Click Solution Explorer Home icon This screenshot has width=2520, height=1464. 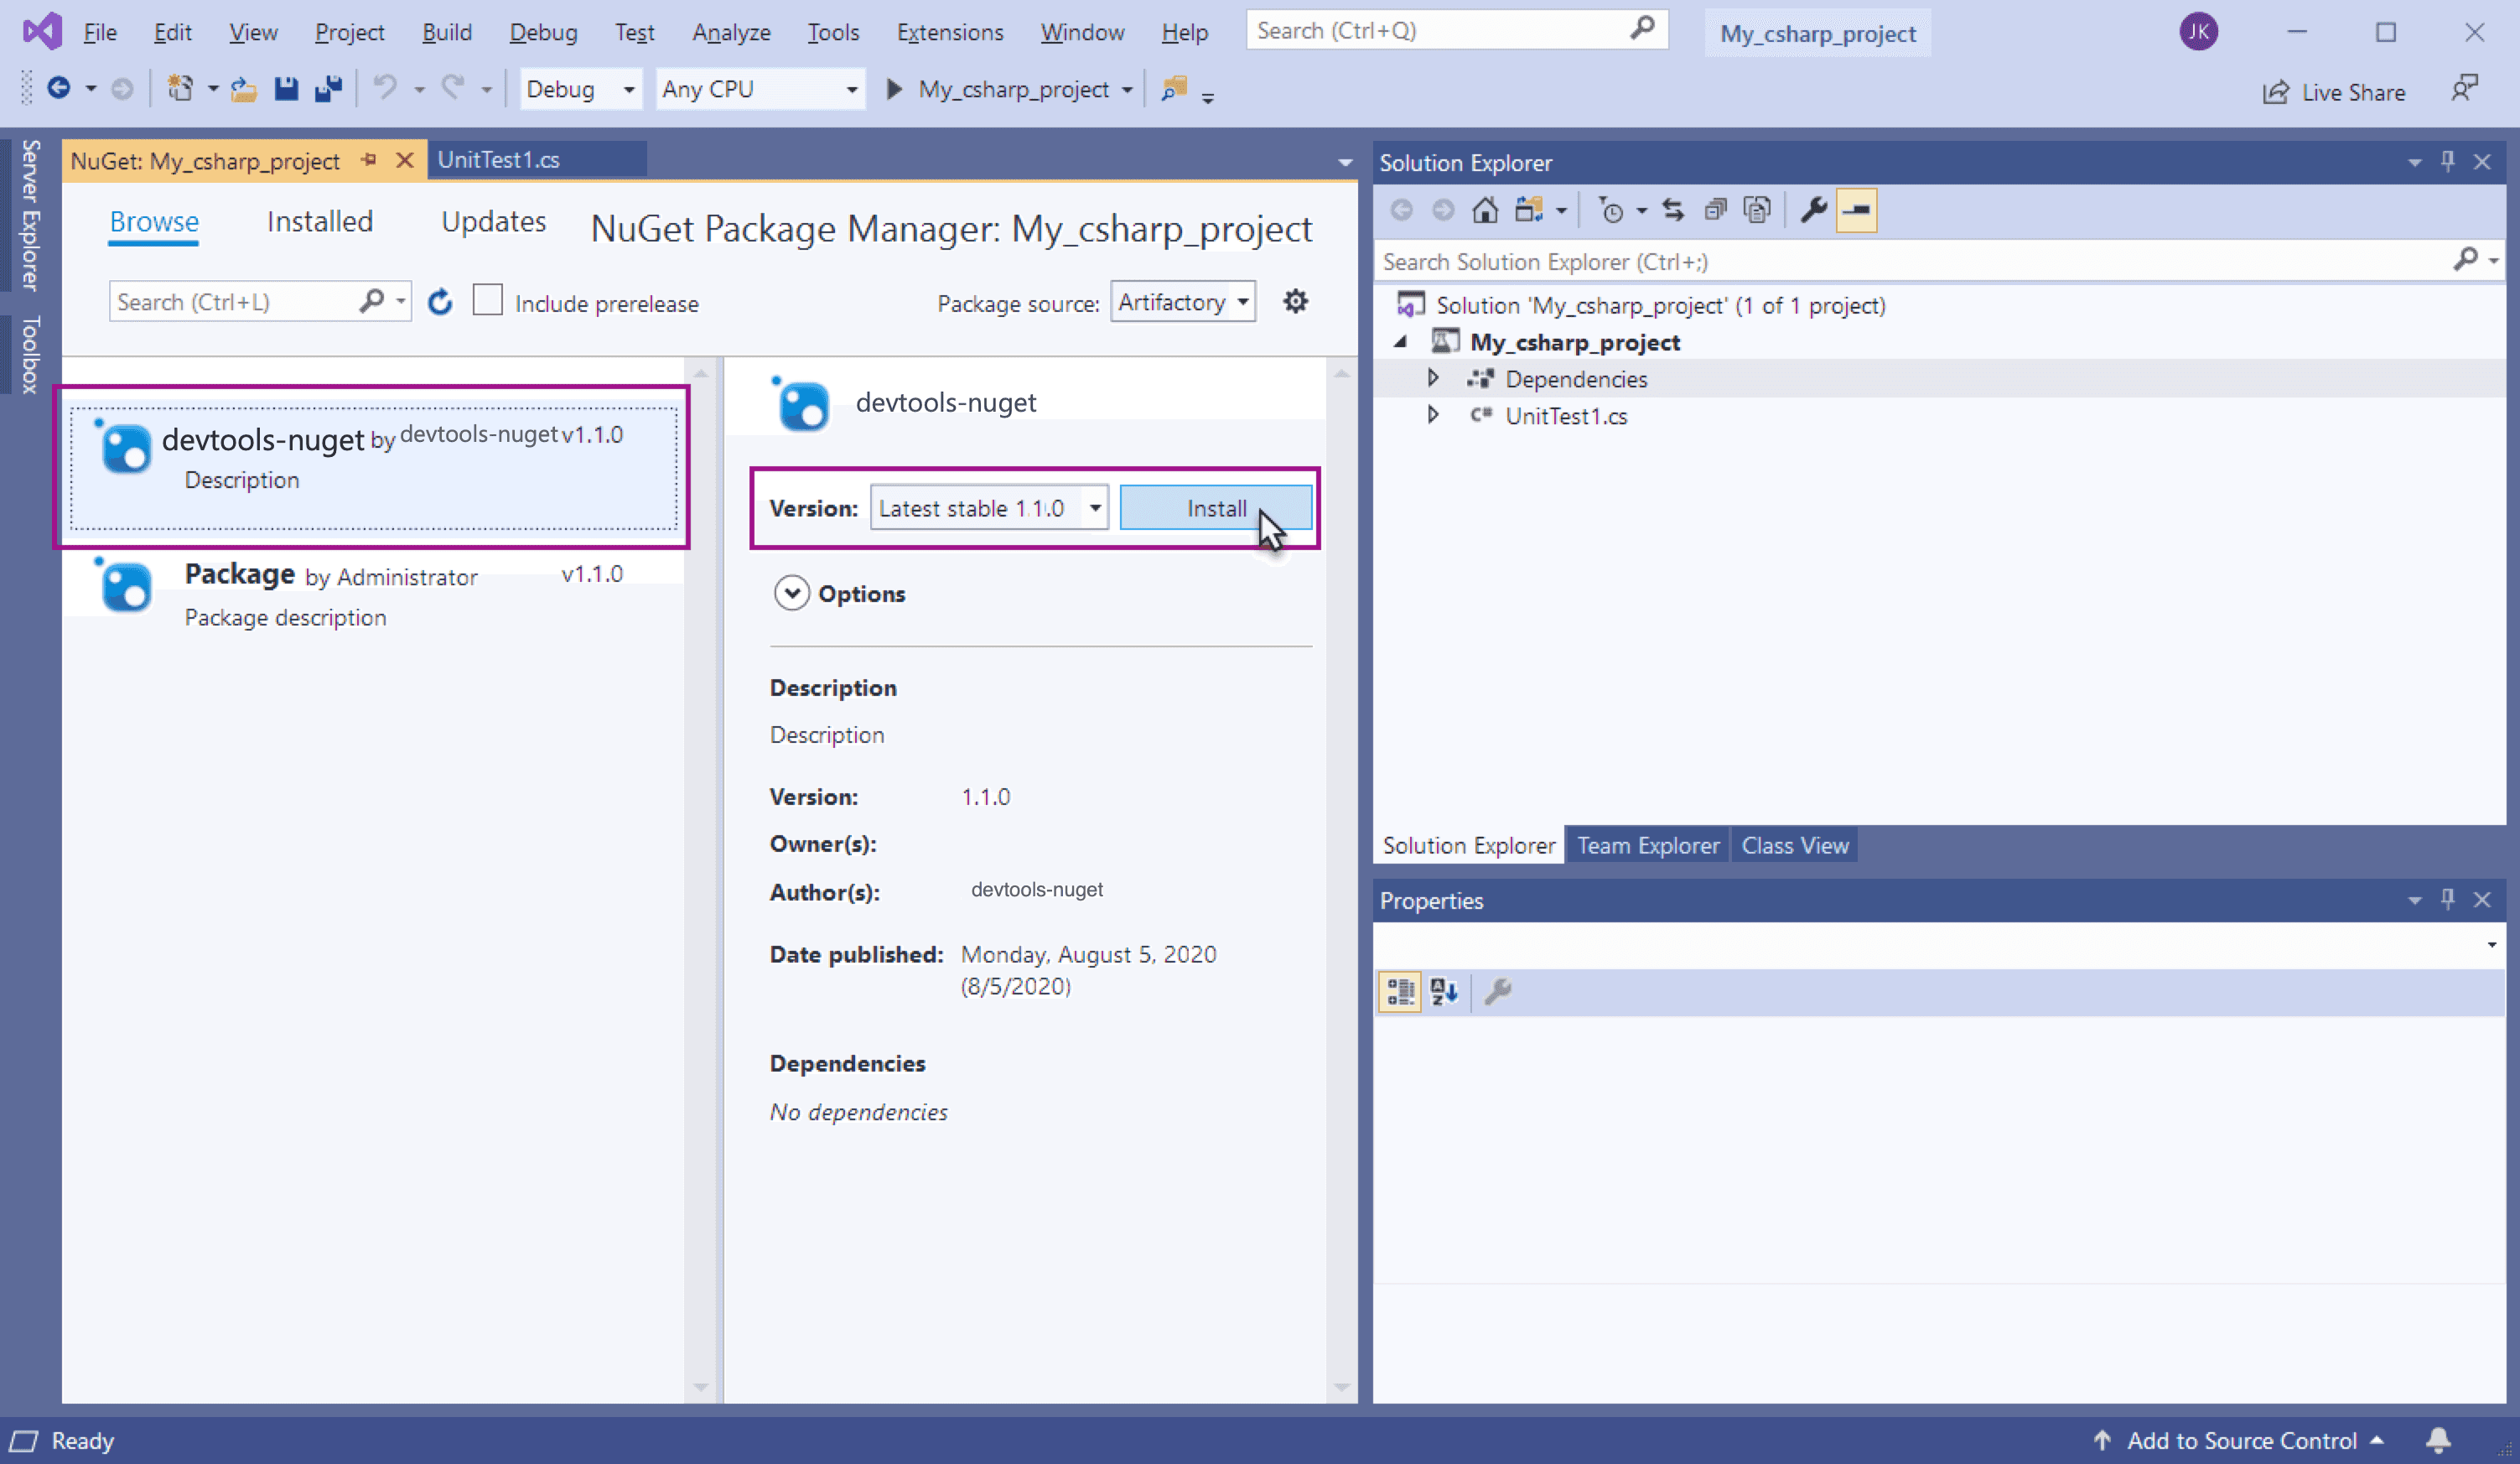[1485, 210]
